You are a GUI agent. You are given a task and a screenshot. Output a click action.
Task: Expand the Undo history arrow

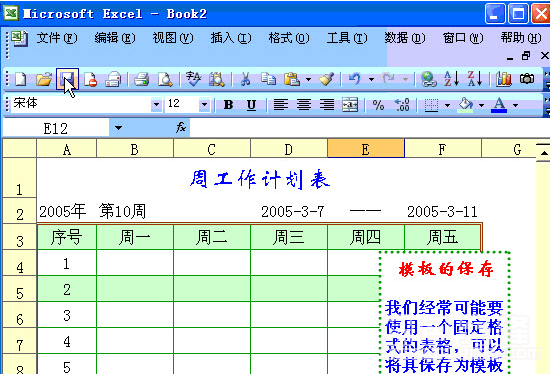point(371,80)
